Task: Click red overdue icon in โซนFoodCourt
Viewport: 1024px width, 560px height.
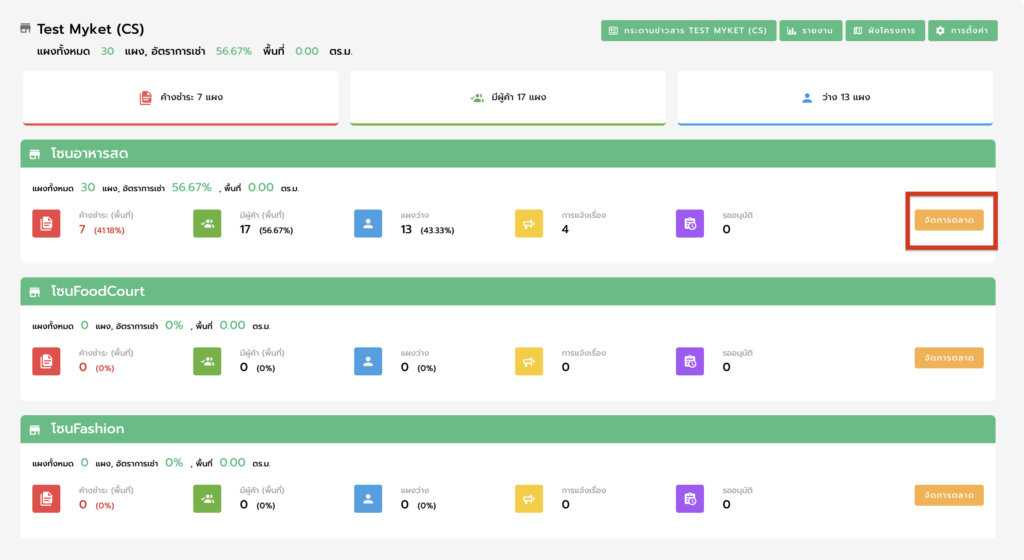Action: point(46,362)
